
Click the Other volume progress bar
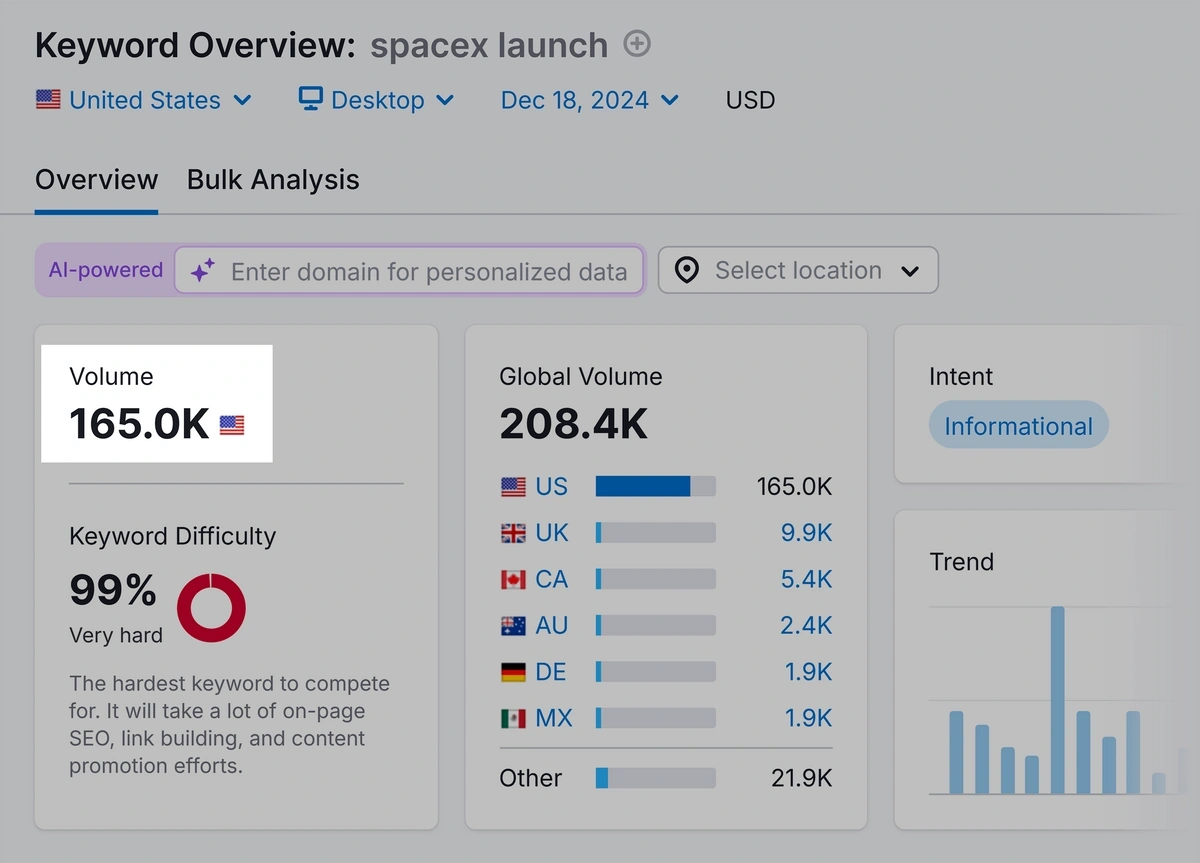[655, 778]
